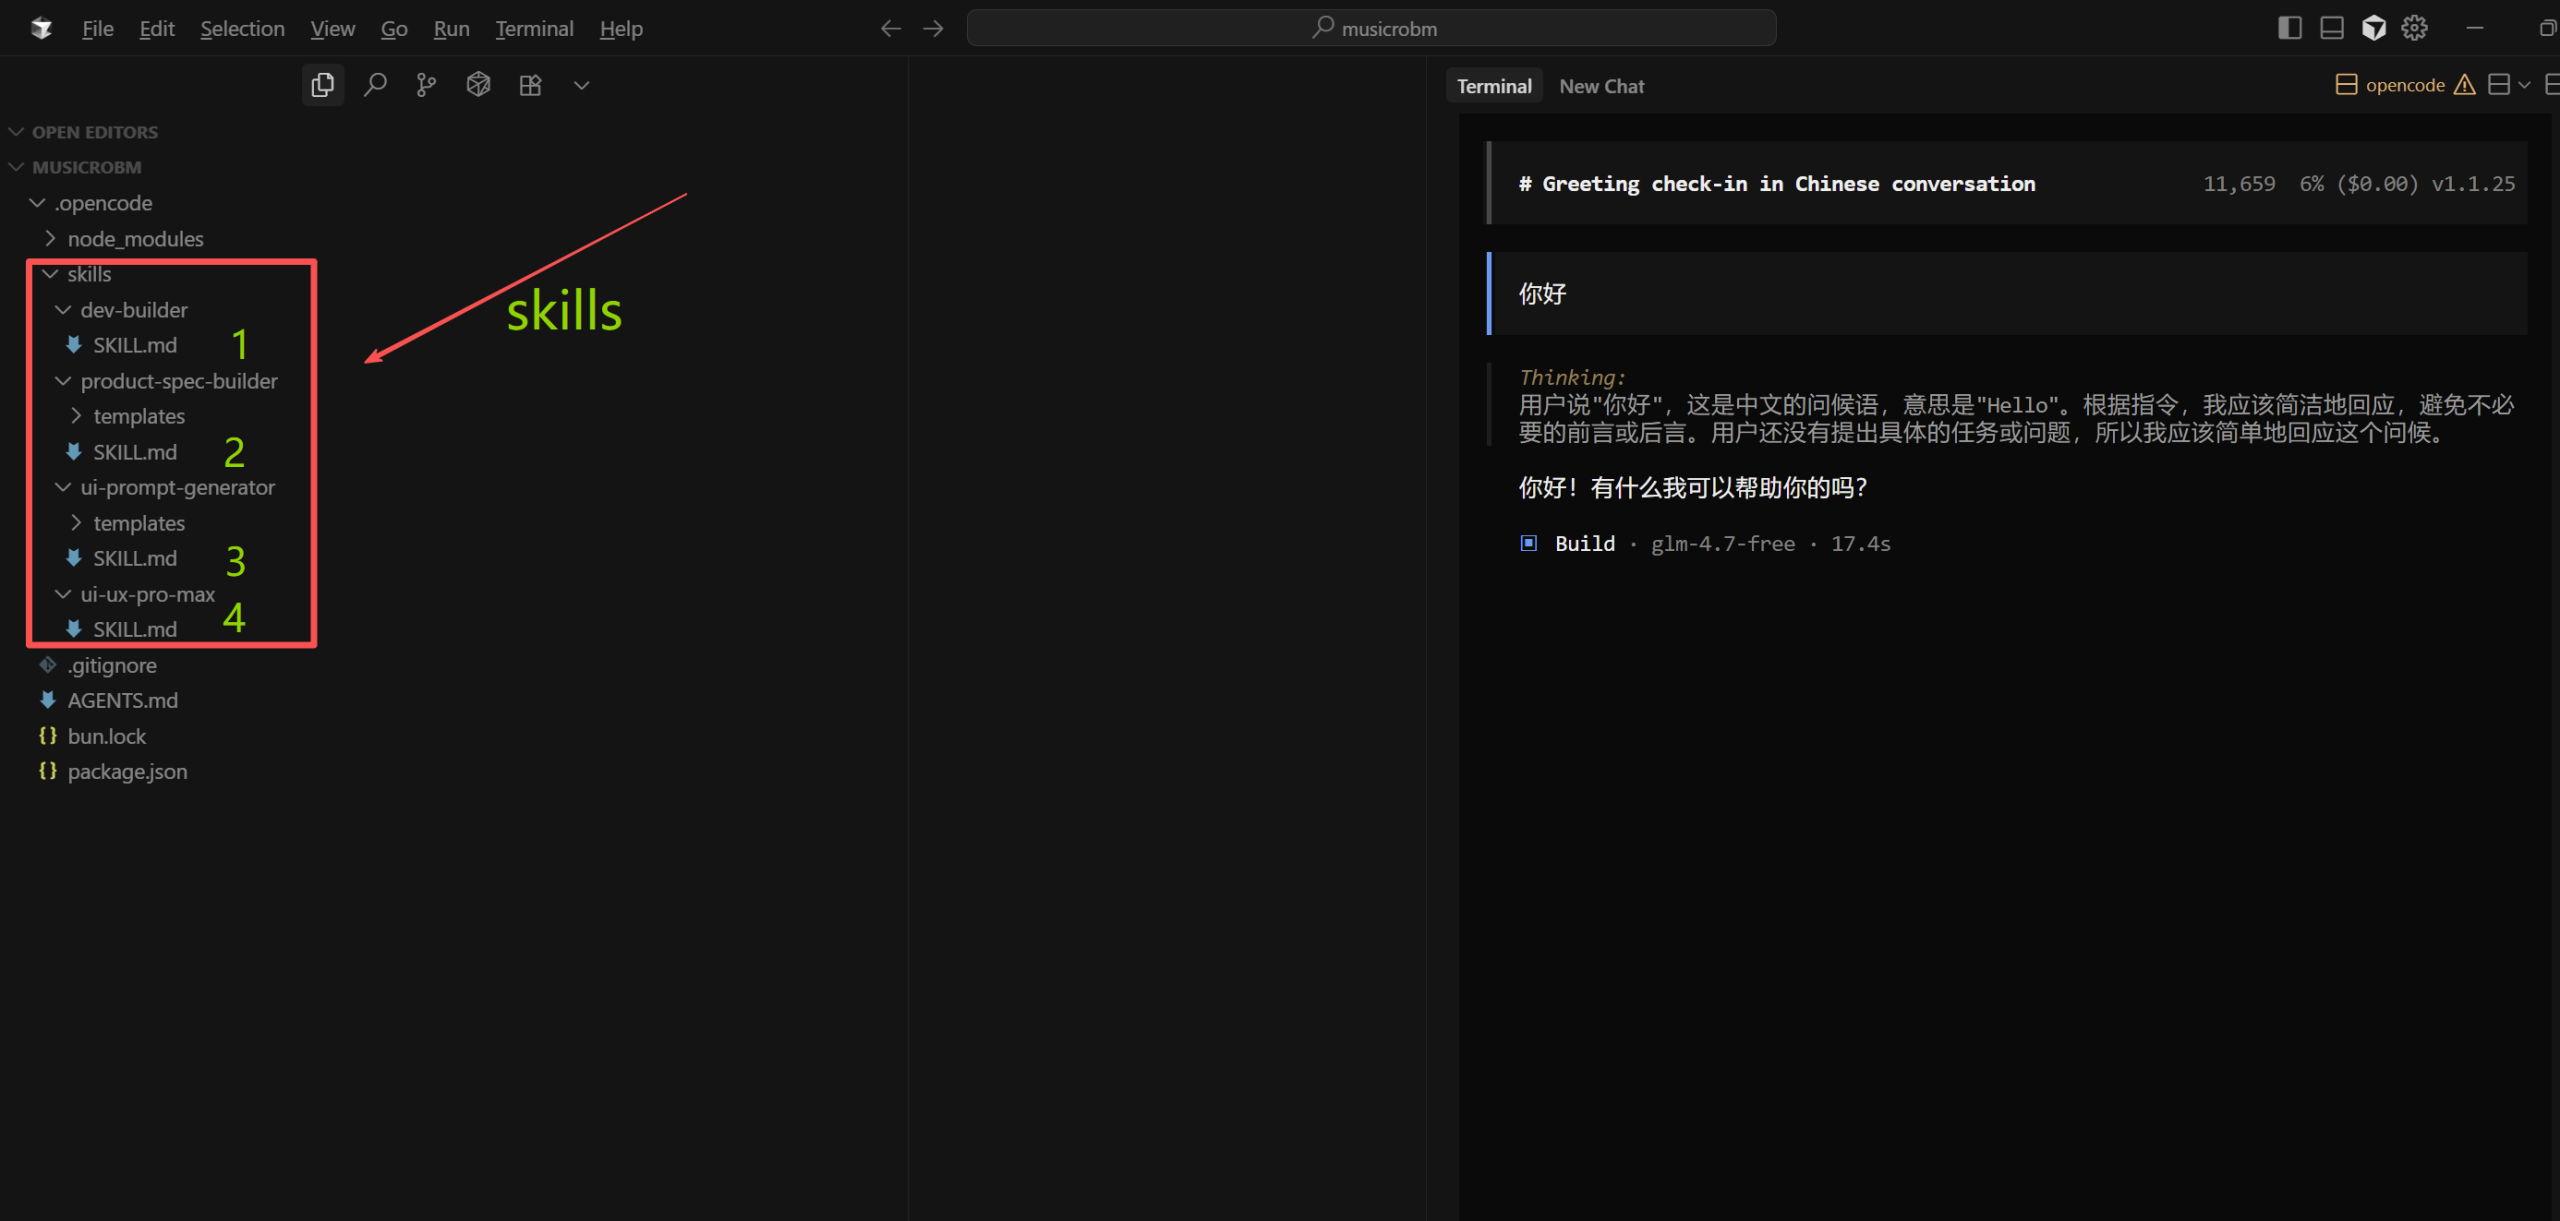Open SKILL.md inside dev-builder
Image resolution: width=2560 pixels, height=1221 pixels.
point(132,345)
